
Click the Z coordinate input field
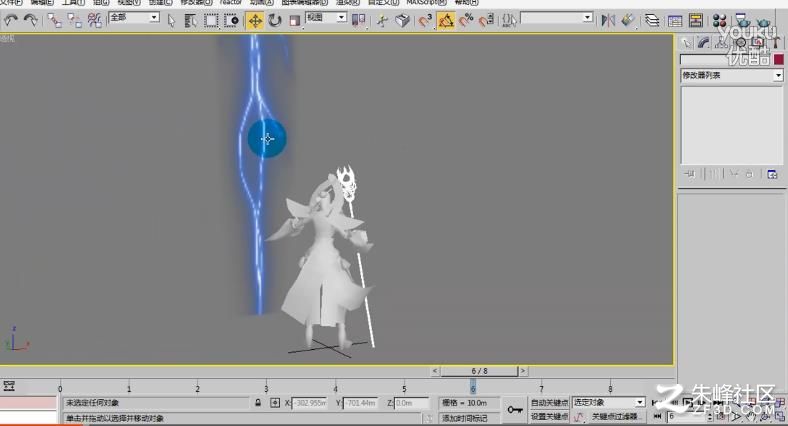(x=412, y=403)
